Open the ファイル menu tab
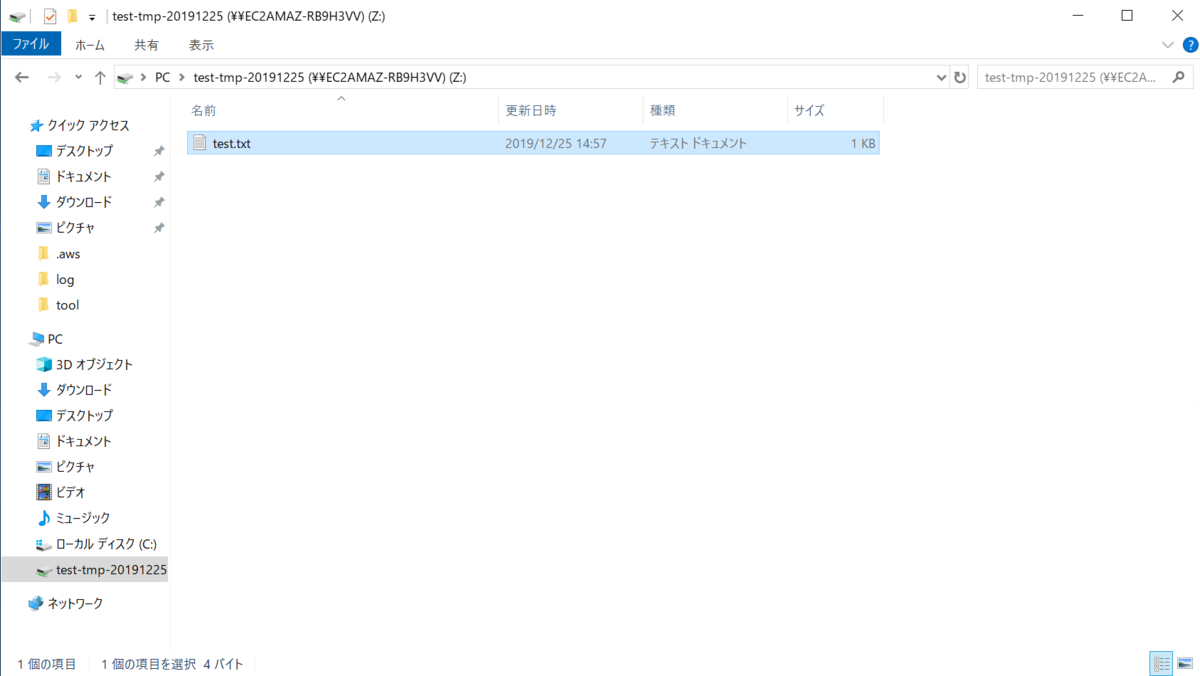The height and width of the screenshot is (676, 1200). tap(31, 44)
